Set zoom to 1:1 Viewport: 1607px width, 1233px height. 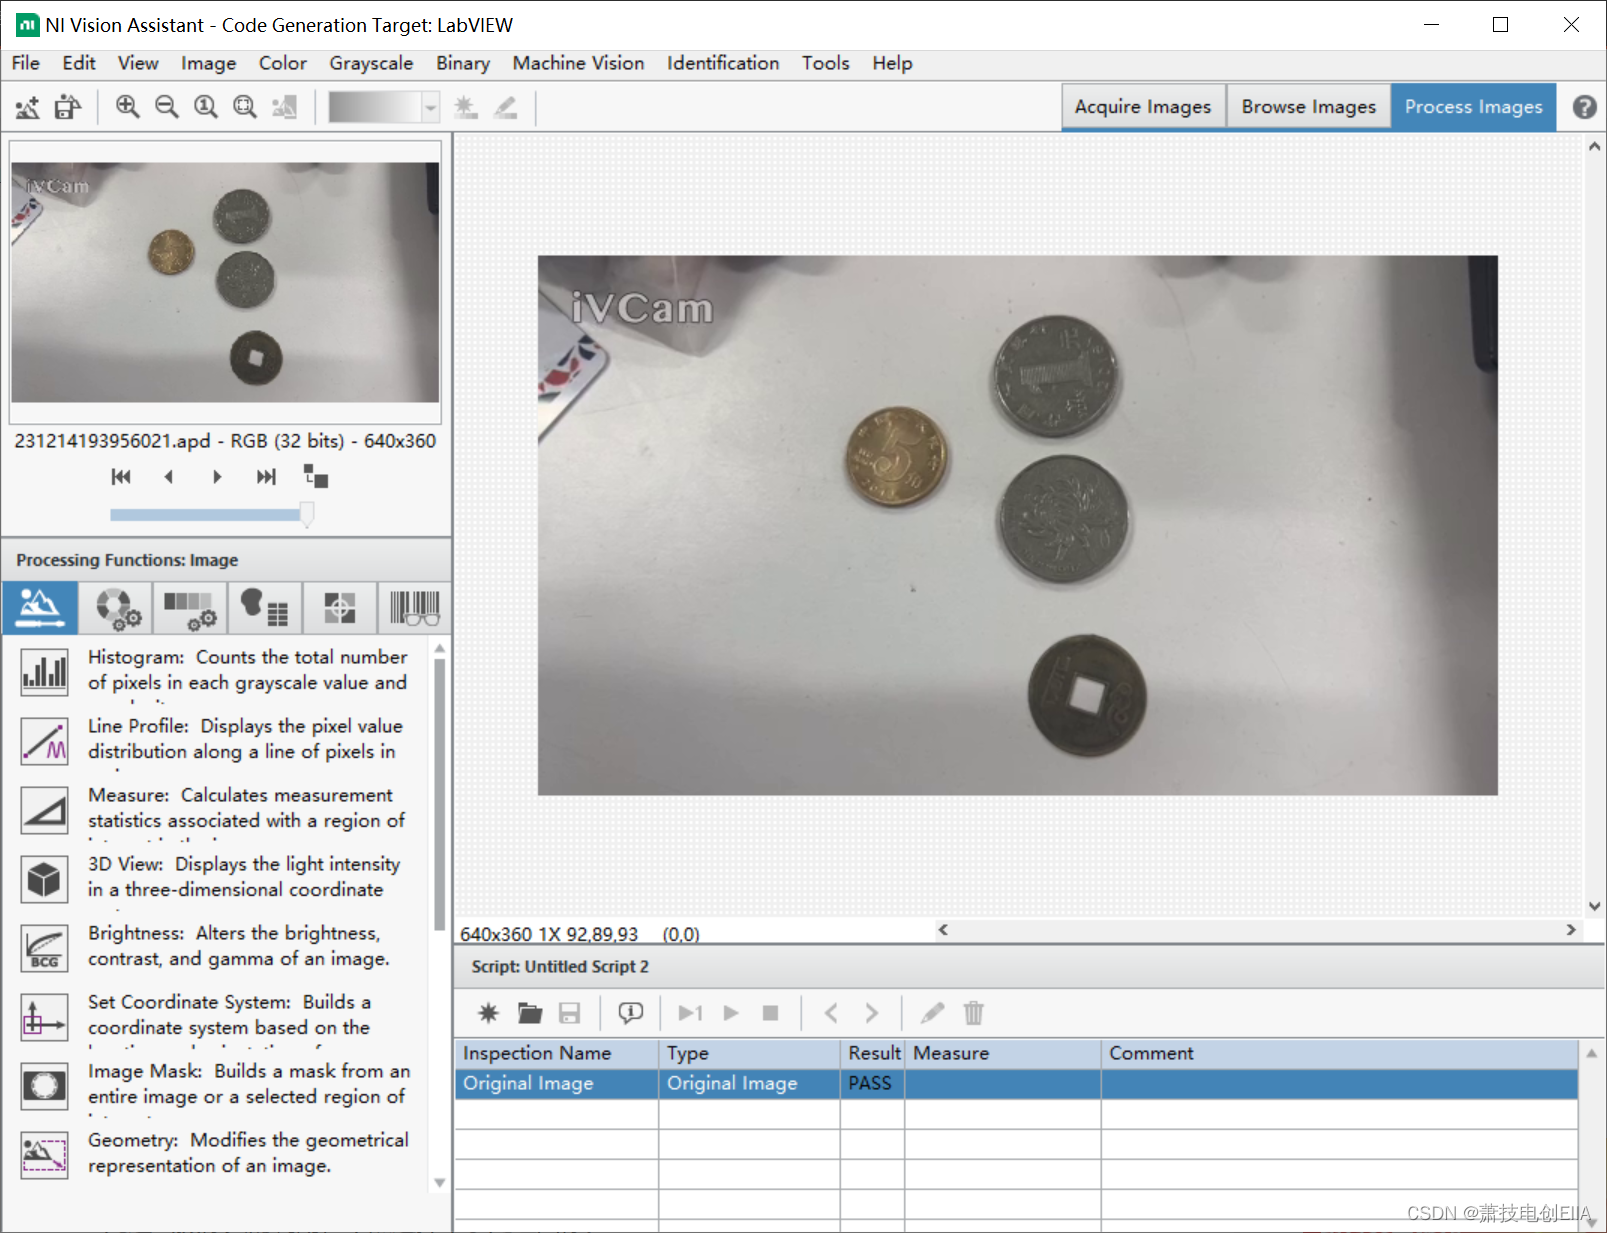tap(205, 107)
